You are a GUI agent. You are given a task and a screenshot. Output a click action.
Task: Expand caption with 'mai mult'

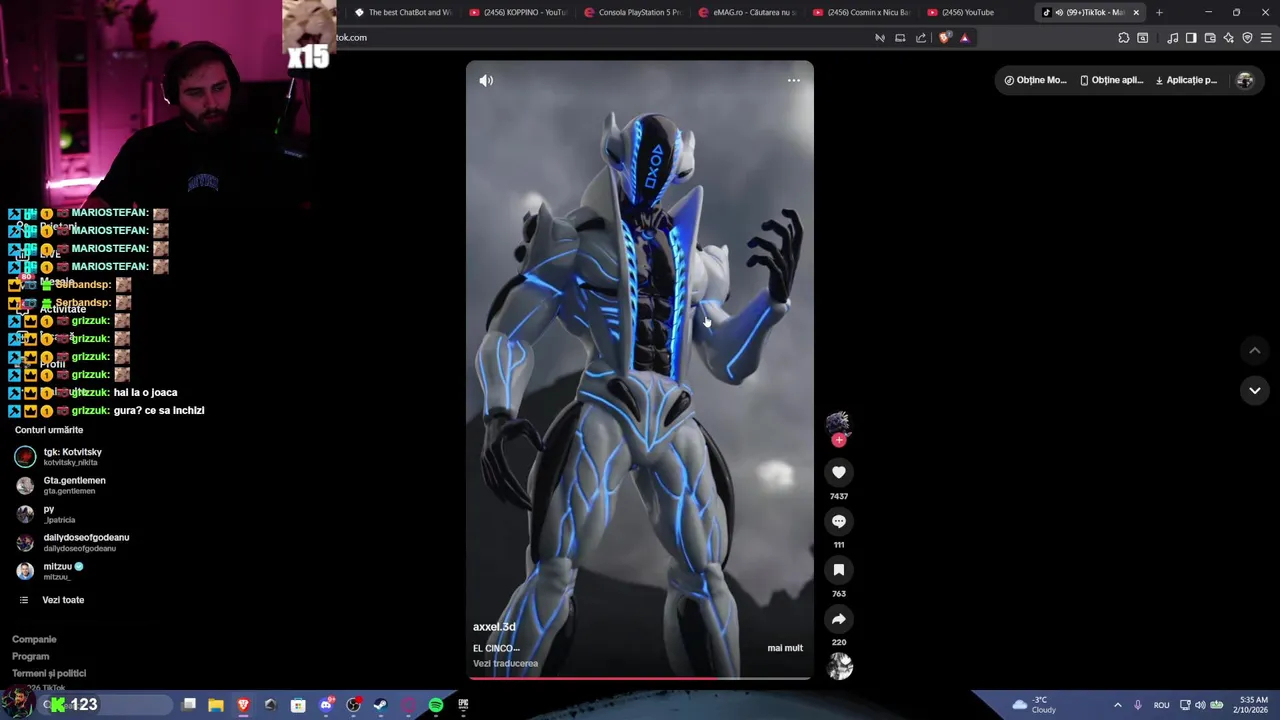click(785, 648)
